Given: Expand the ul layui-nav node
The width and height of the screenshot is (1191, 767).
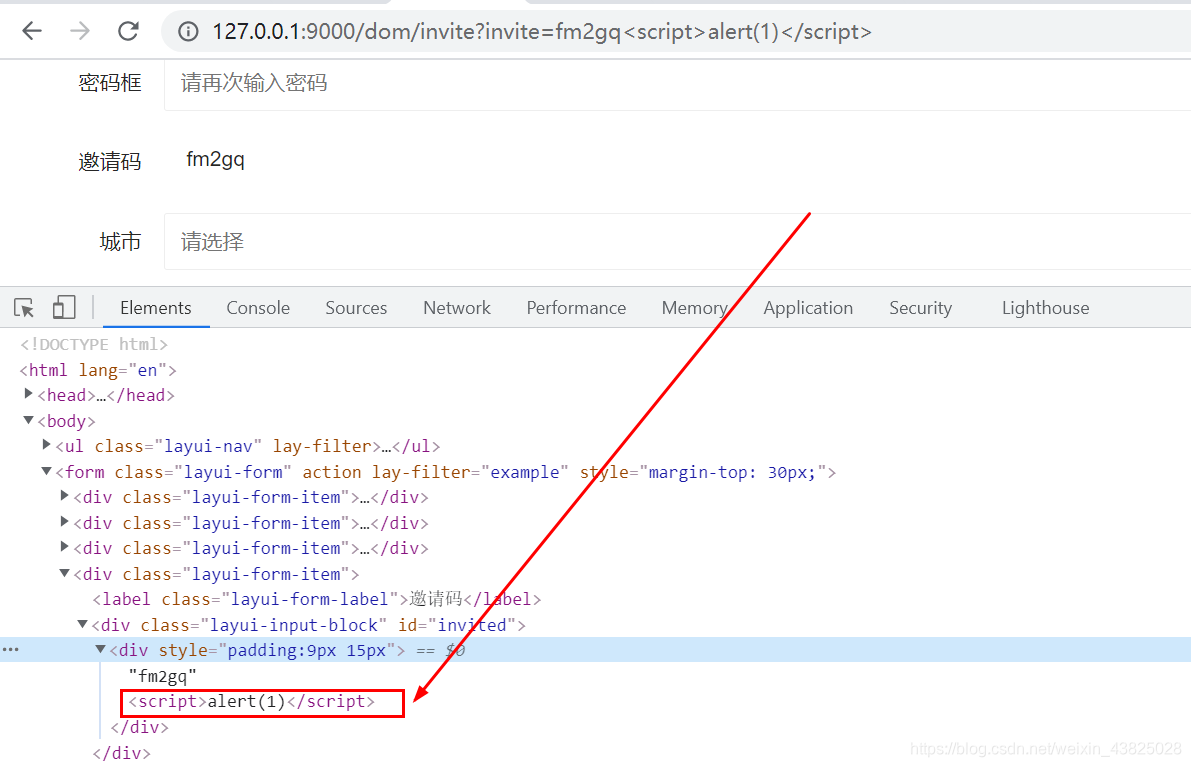Looking at the screenshot, I should tap(46, 444).
